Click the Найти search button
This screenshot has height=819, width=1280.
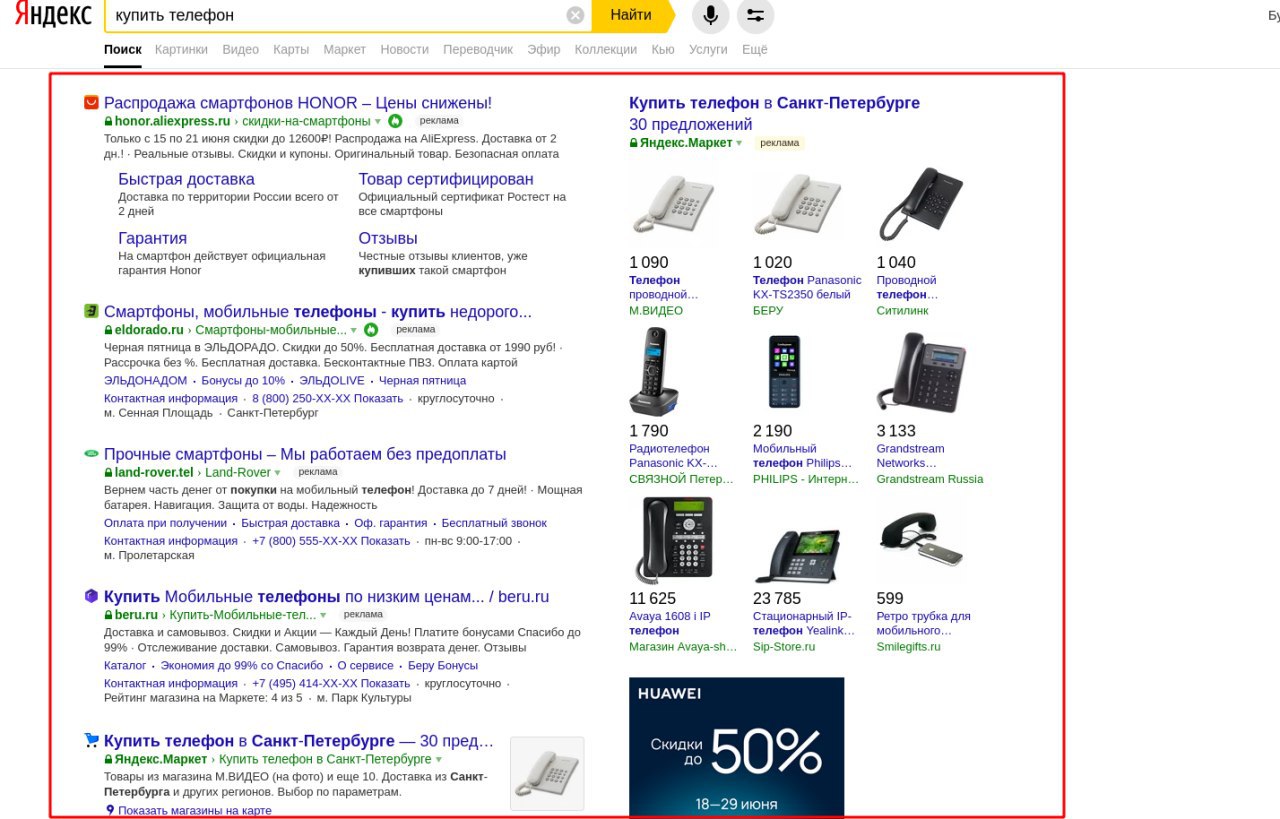[x=632, y=15]
